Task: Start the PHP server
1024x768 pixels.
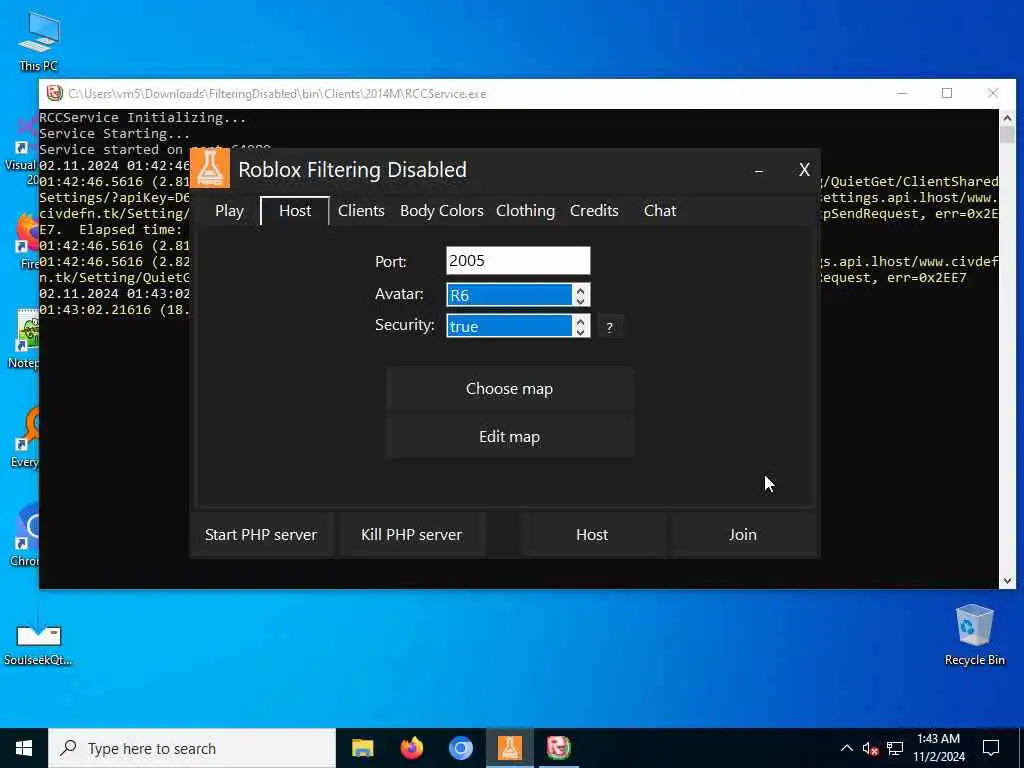Action: coord(261,534)
